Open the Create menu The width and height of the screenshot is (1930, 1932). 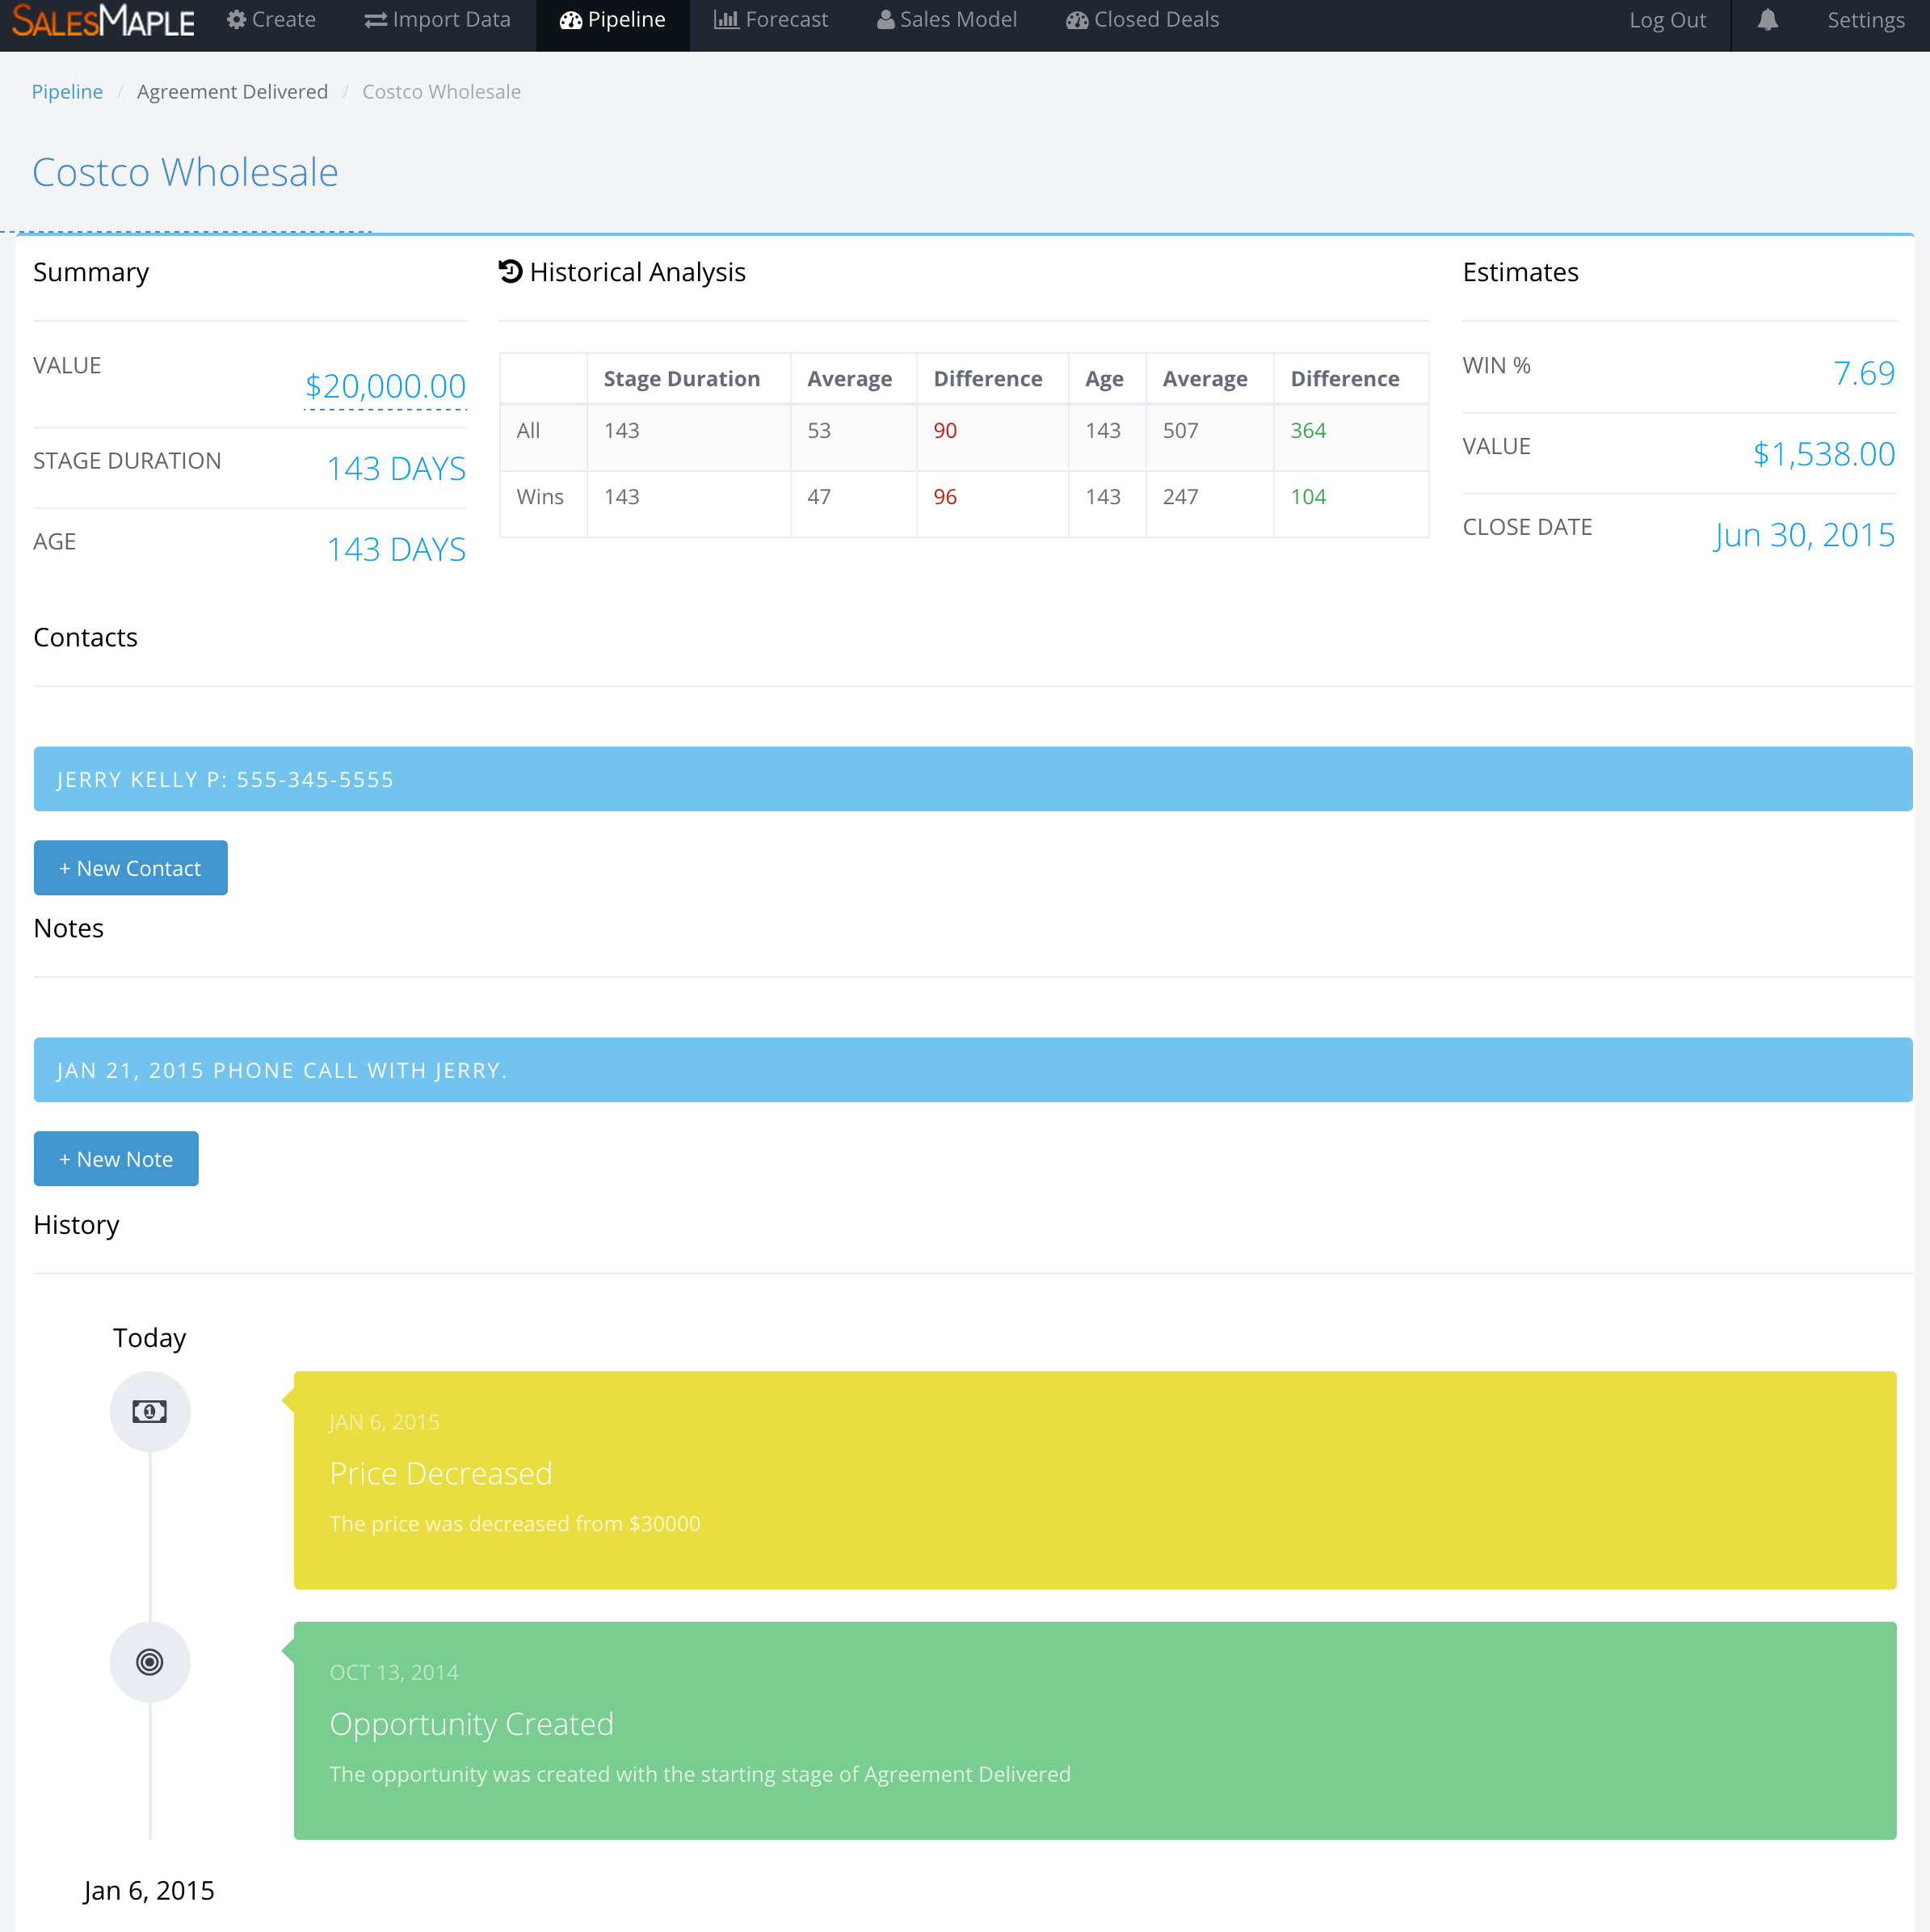(271, 20)
